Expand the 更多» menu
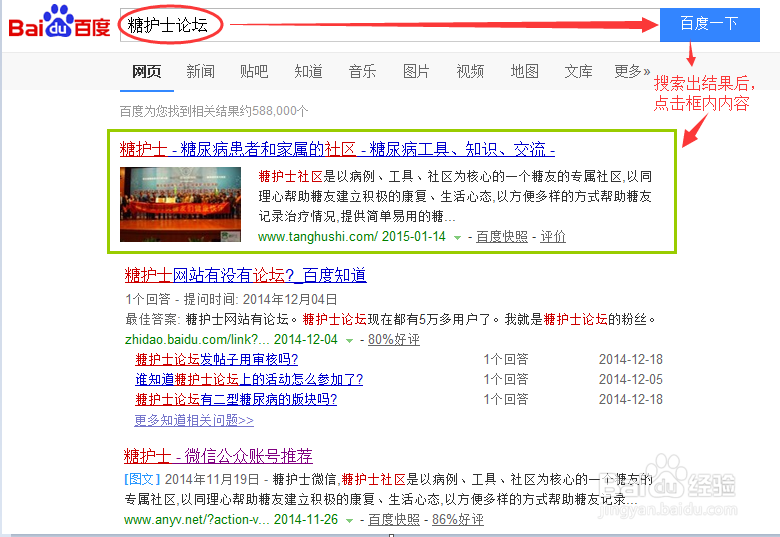Screen dimensions: 780x537 click(632, 72)
